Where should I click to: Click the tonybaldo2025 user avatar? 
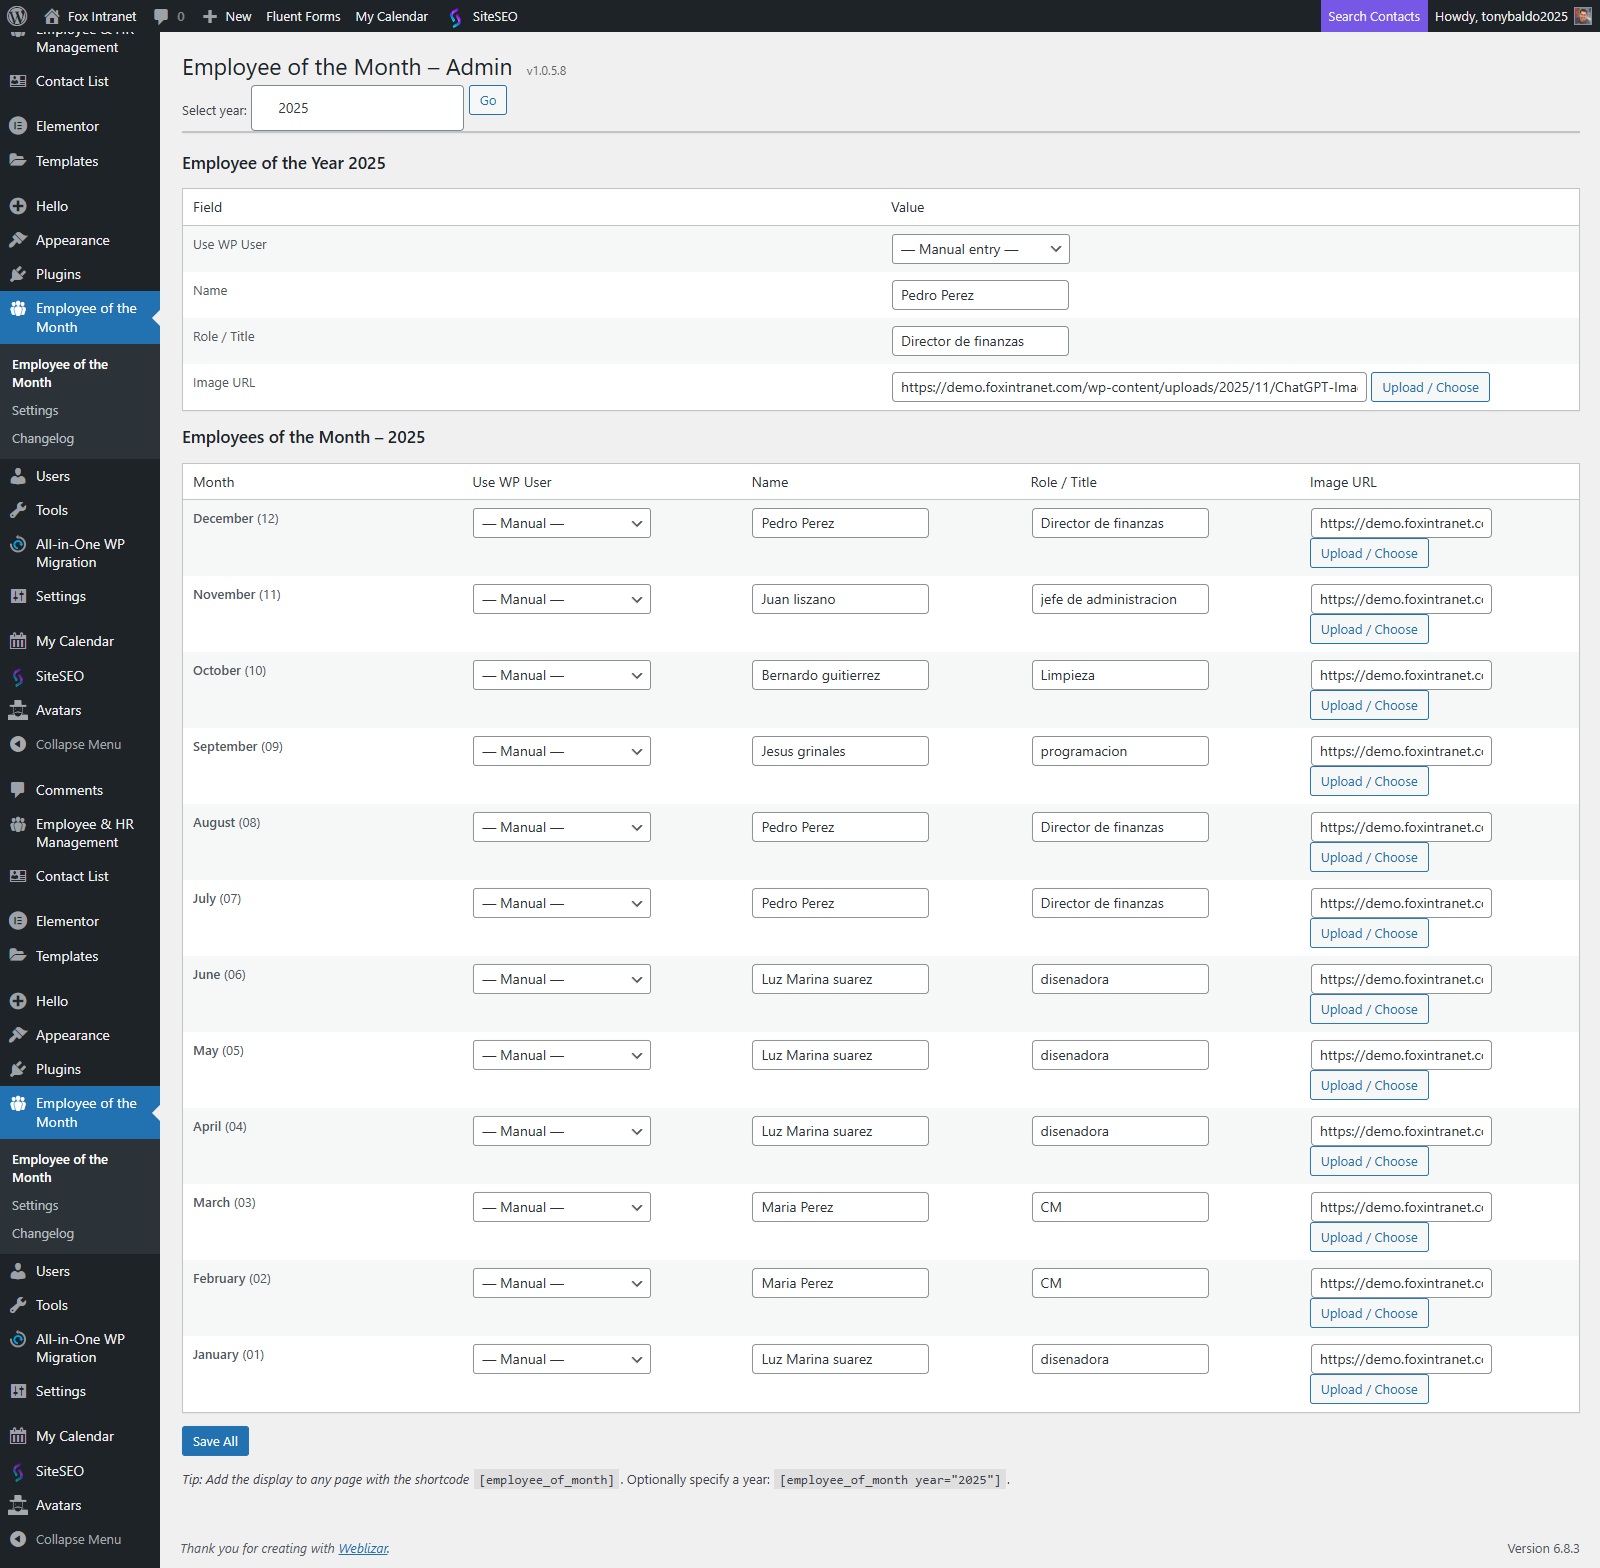1582,16
